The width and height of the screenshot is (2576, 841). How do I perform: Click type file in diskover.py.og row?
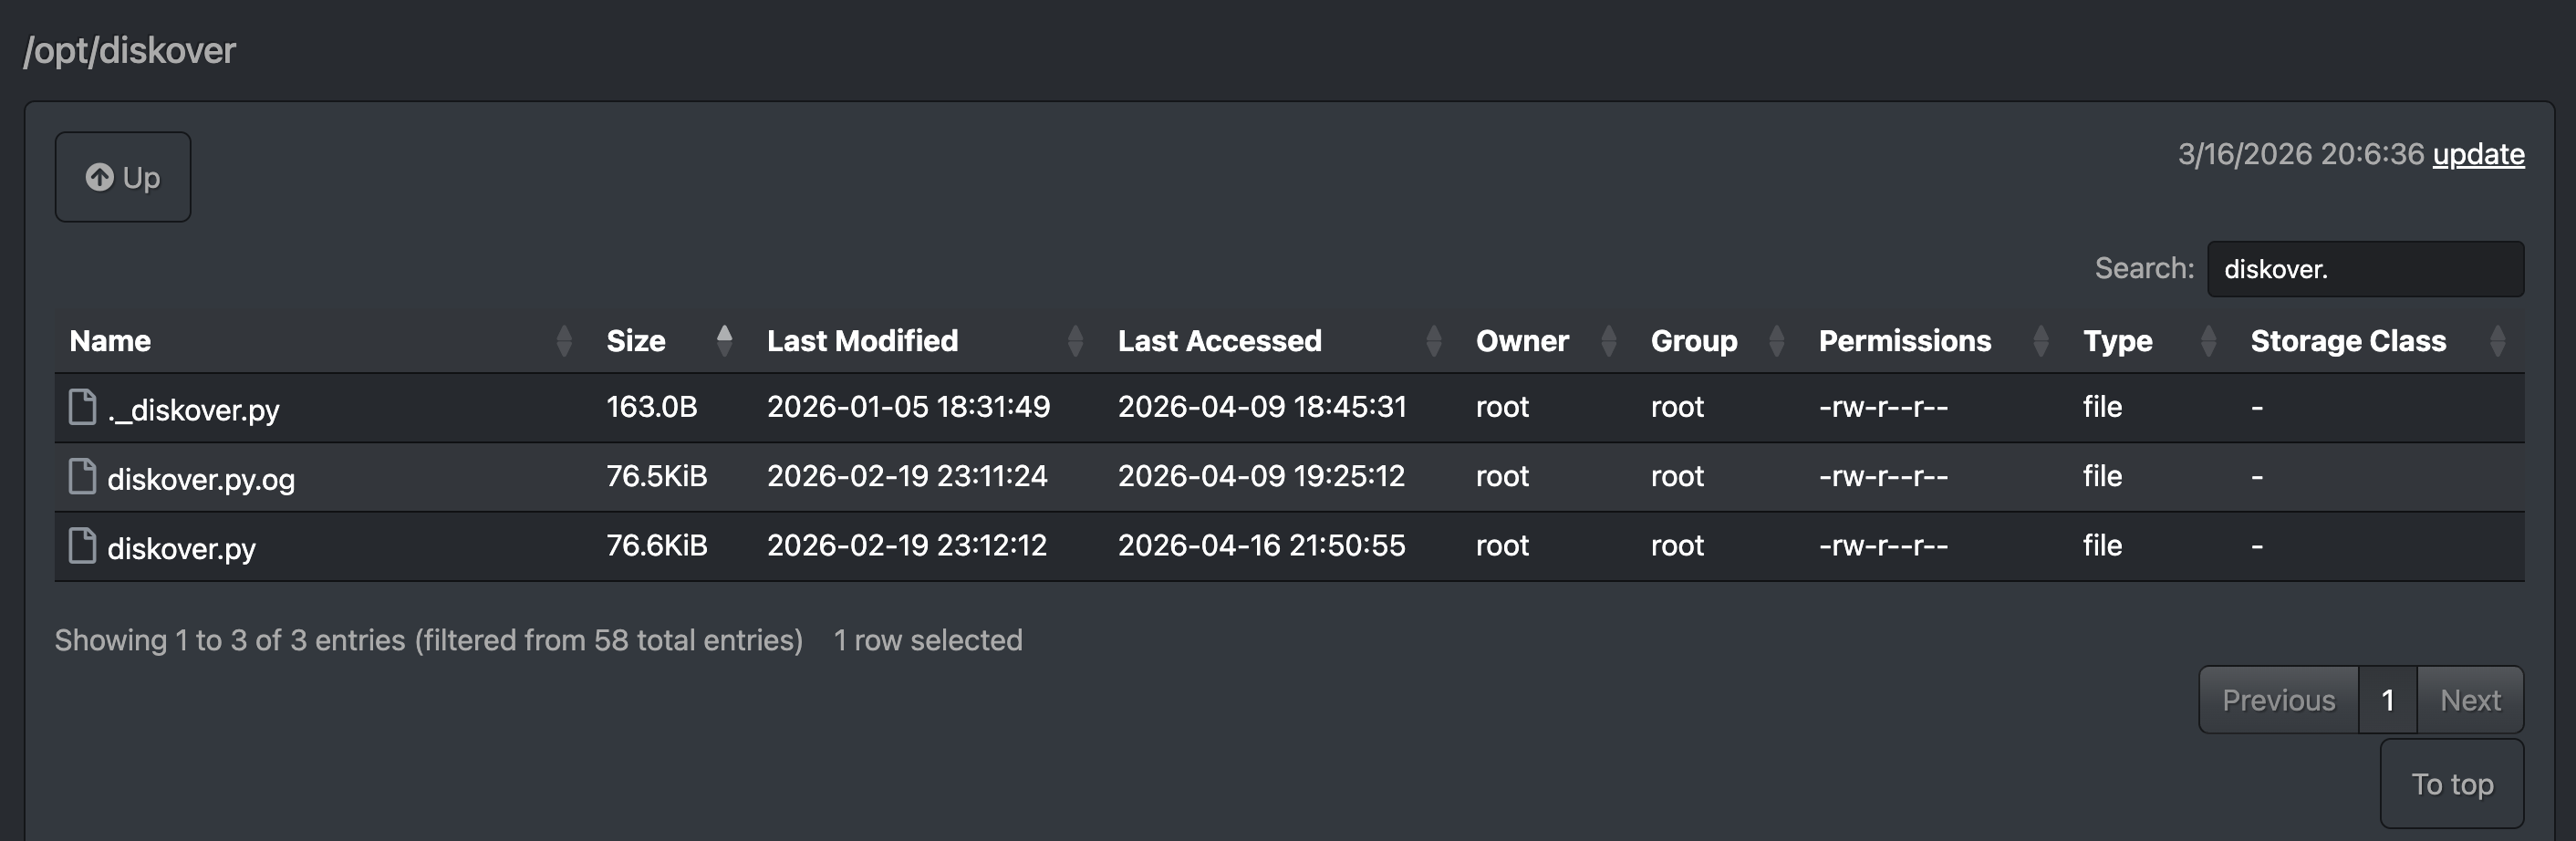point(2102,476)
